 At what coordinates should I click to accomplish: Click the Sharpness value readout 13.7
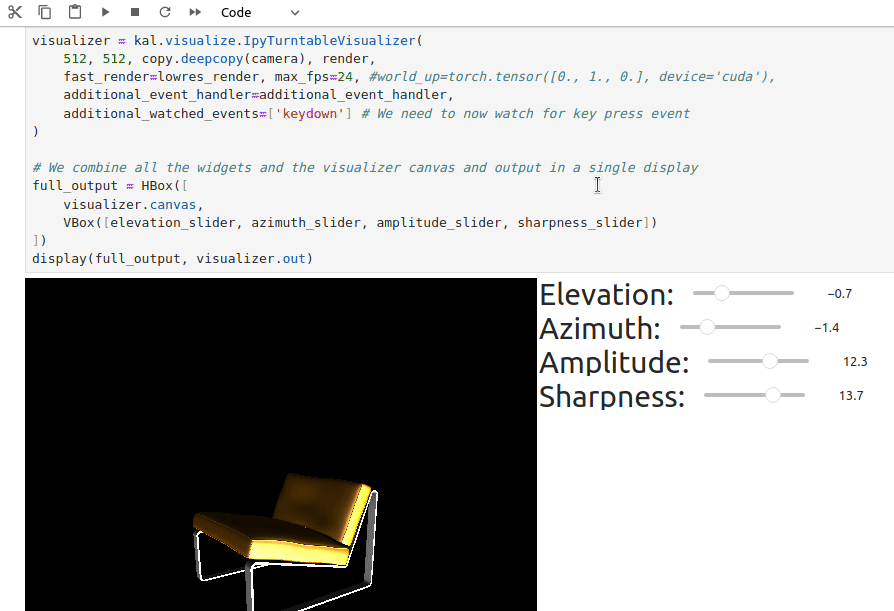click(x=851, y=396)
